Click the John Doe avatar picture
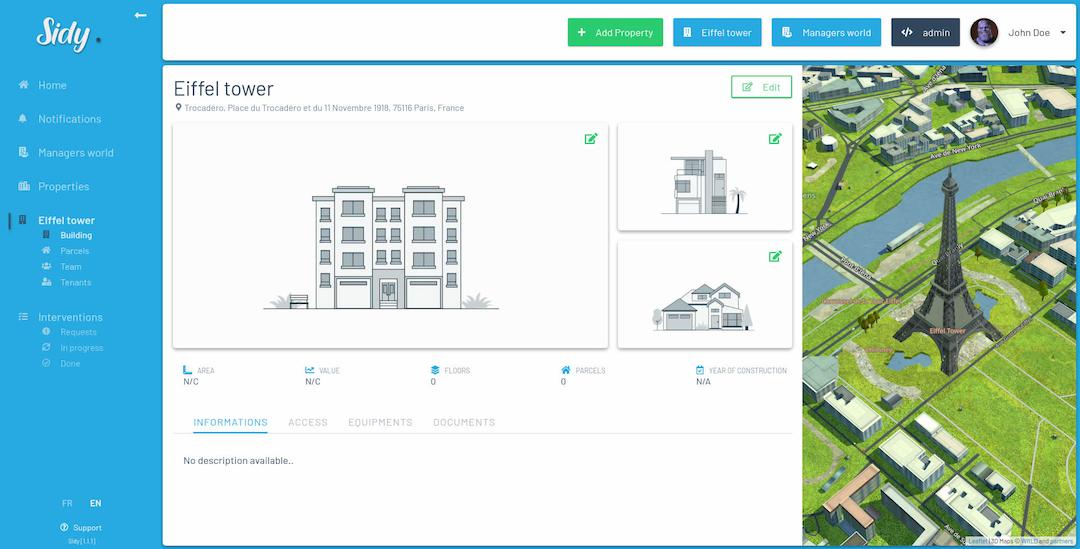 [984, 32]
